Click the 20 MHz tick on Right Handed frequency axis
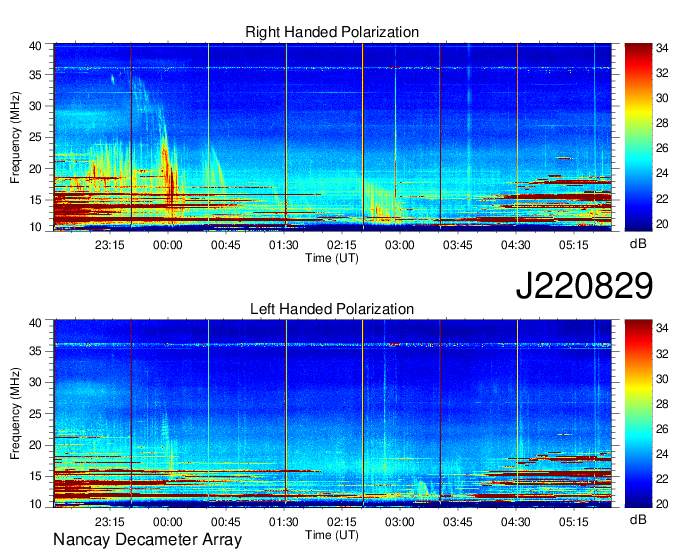The width and height of the screenshot is (680, 552). (35, 169)
